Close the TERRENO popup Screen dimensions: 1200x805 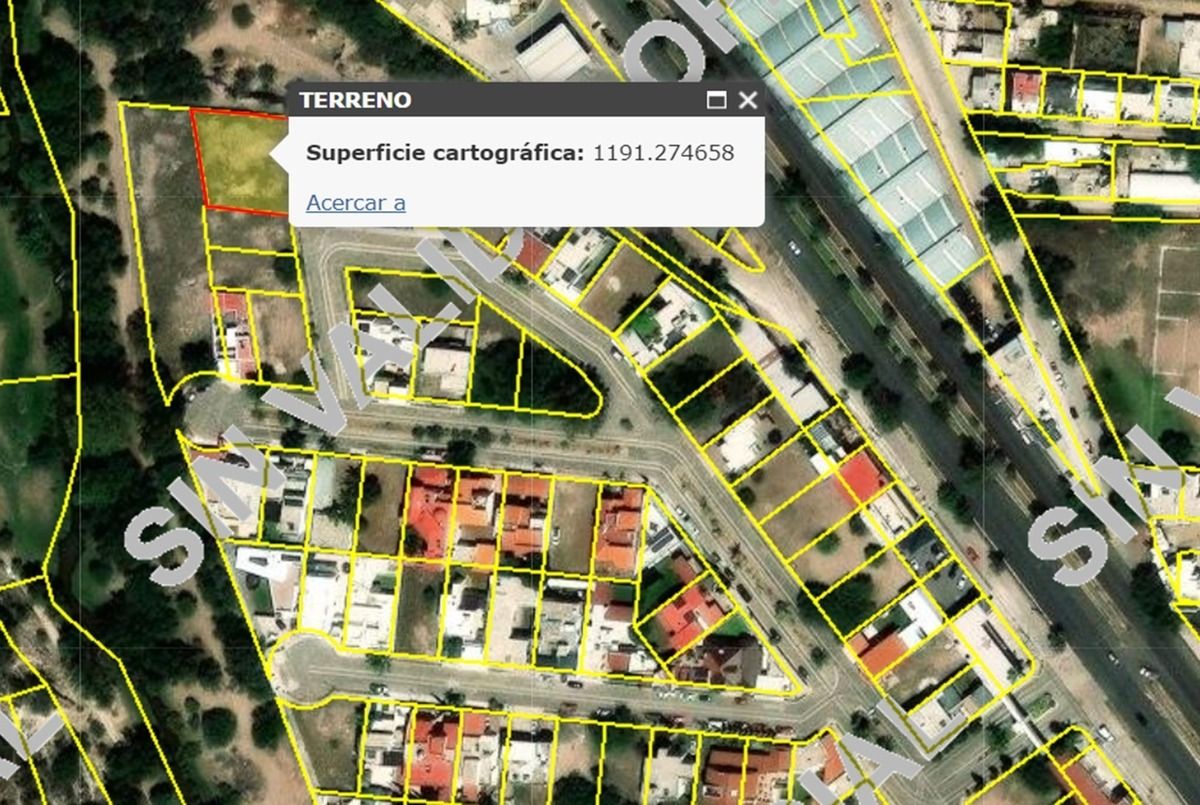click(748, 100)
